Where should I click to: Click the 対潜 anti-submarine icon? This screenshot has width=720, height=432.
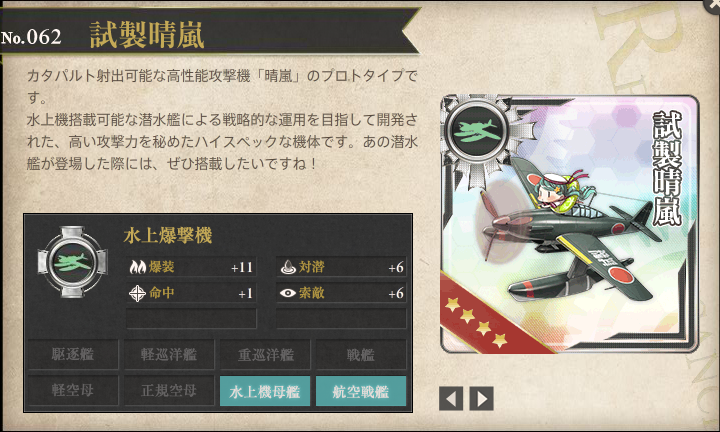pos(288,267)
